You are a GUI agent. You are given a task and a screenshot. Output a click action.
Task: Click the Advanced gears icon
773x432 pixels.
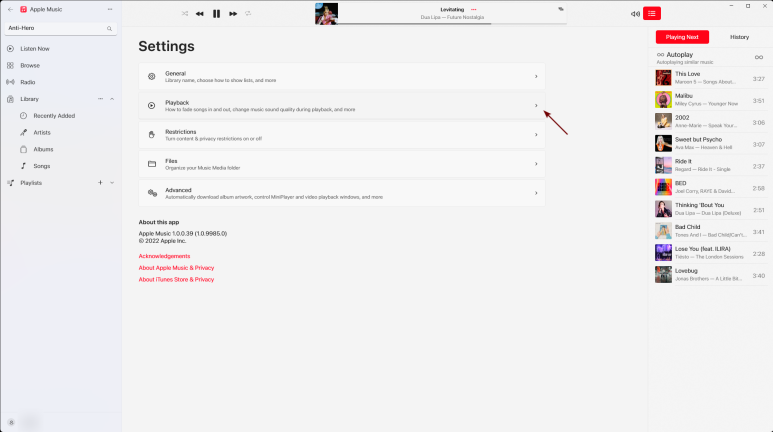pyautogui.click(x=152, y=193)
